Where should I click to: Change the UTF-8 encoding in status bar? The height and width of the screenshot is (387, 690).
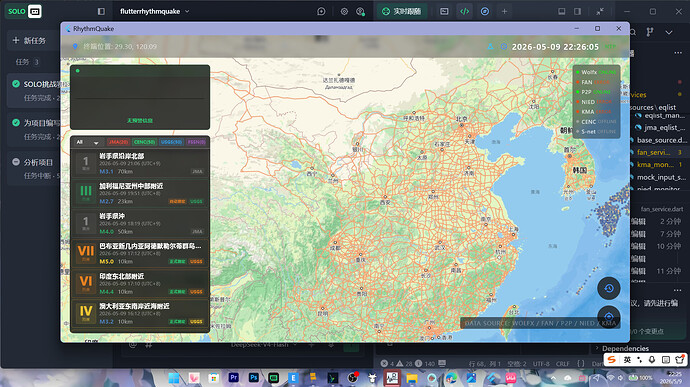(x=541, y=364)
